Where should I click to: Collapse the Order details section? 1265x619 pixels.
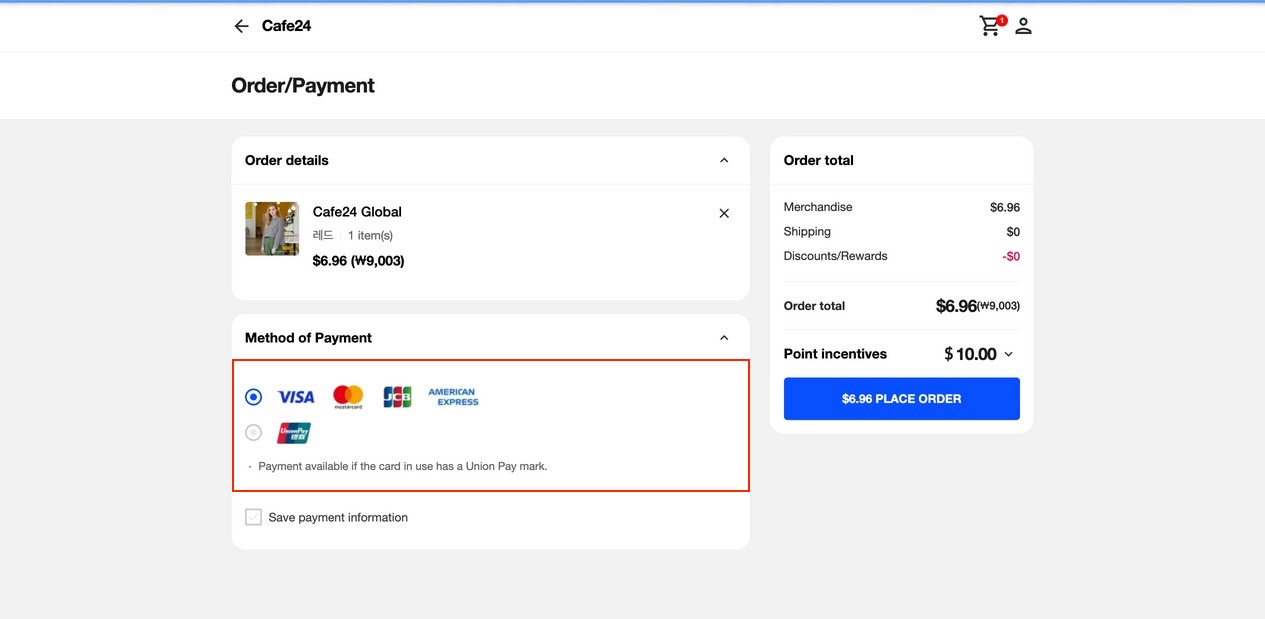[x=724, y=160]
